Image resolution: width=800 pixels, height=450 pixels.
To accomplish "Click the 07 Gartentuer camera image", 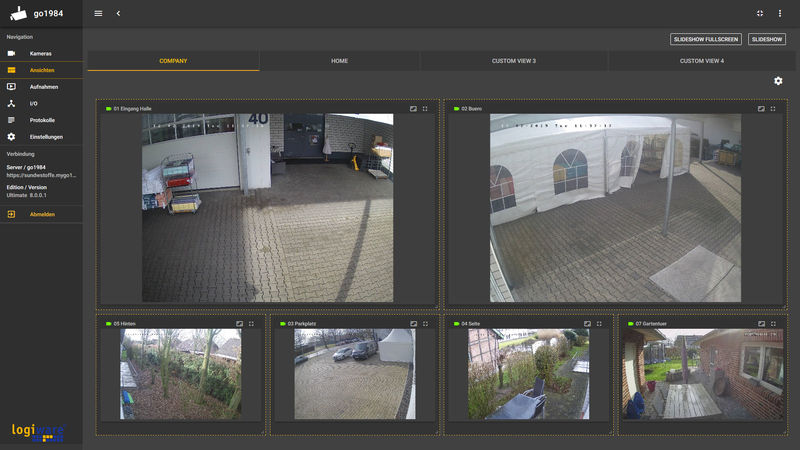I will tap(703, 374).
